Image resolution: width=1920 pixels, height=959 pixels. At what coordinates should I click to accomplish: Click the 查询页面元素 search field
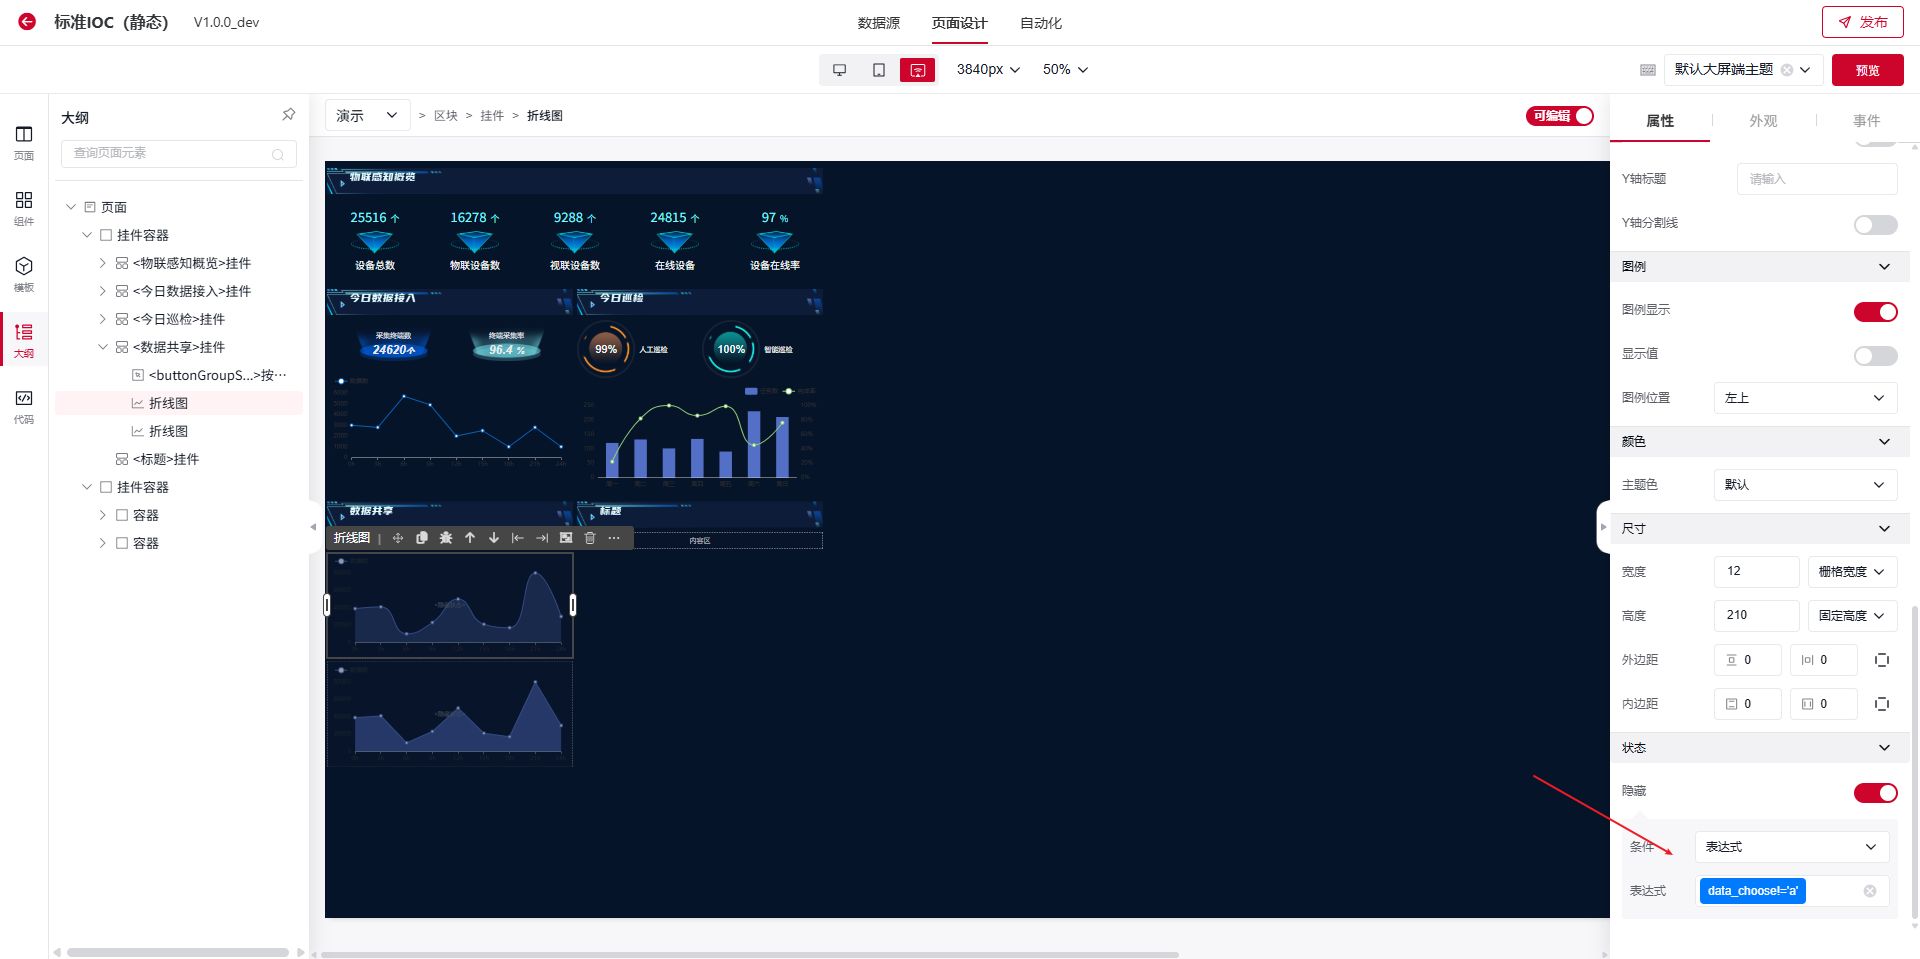[170, 153]
